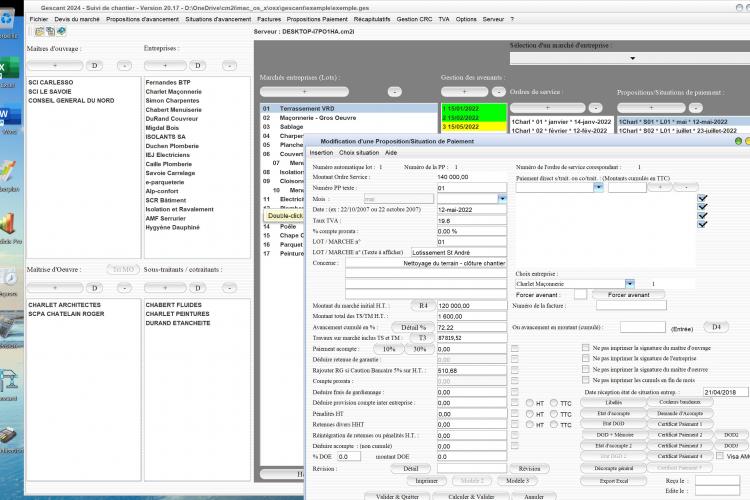Click the Modèle 3 button

click(x=517, y=480)
